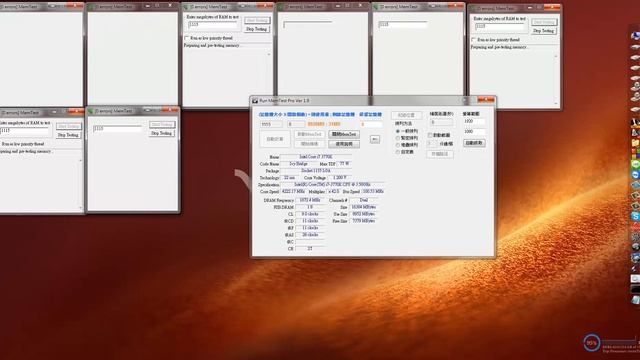
Task: Click the CL value 9.0 clocks
Action: pos(310,214)
